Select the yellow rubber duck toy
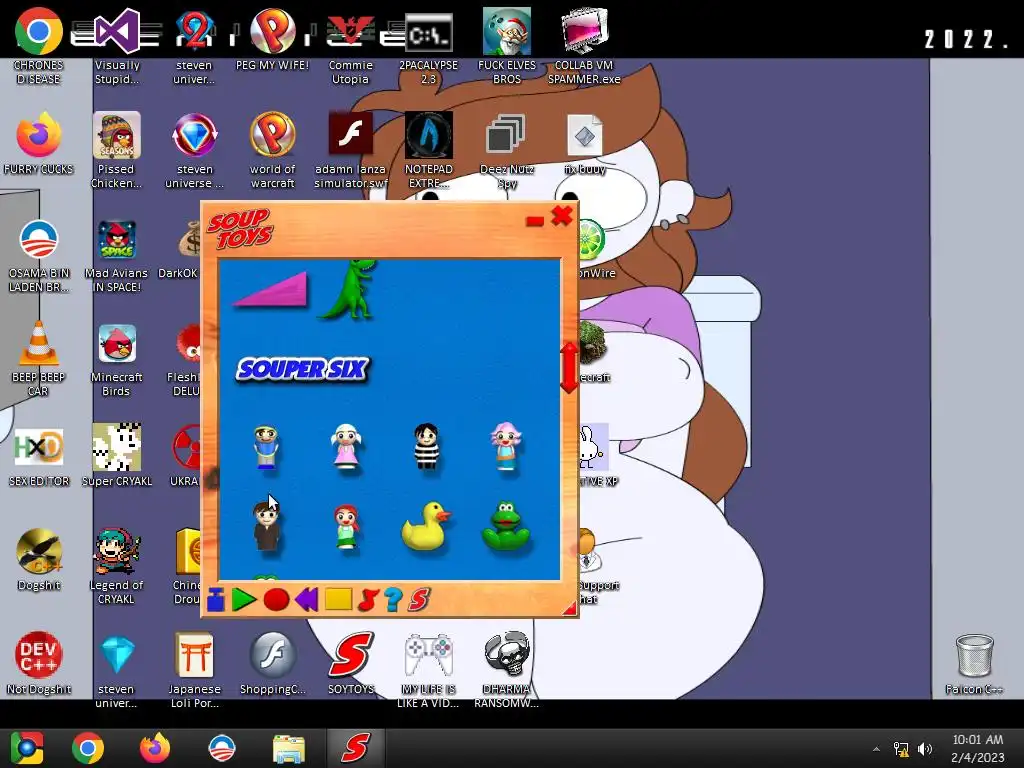Screen dimensions: 1024x768 tap(426, 526)
